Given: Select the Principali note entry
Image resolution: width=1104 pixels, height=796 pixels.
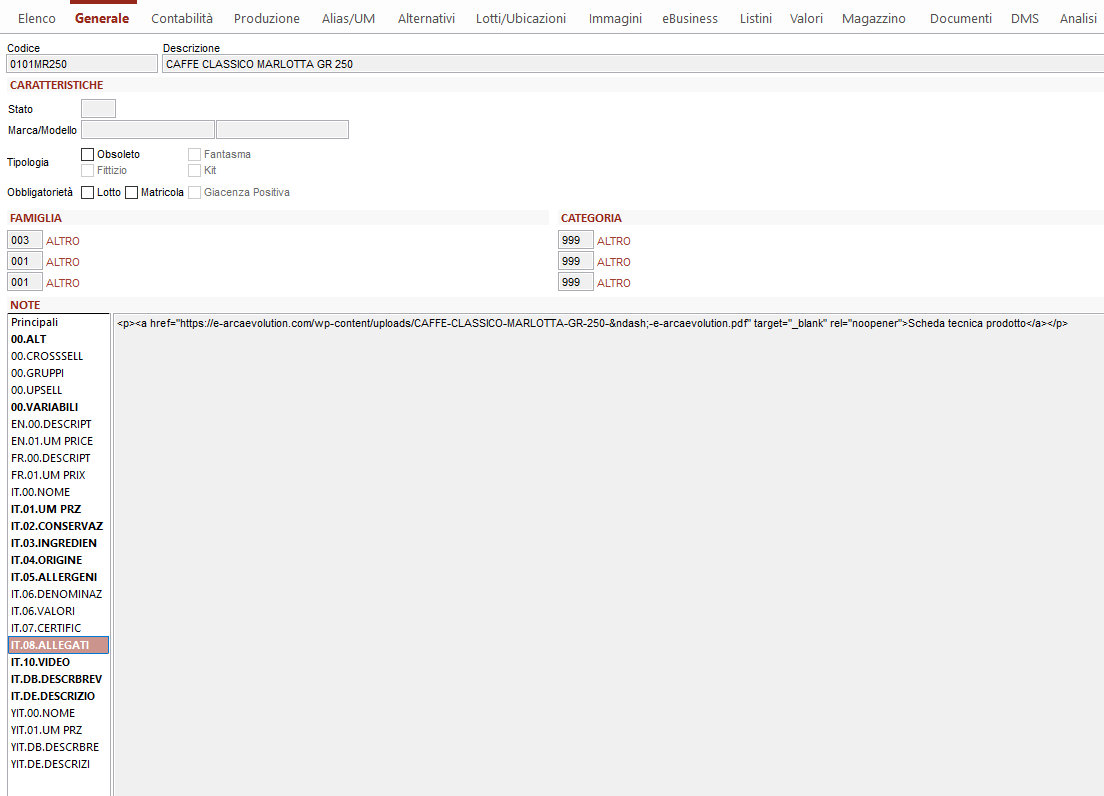Looking at the screenshot, I should click(x=35, y=322).
